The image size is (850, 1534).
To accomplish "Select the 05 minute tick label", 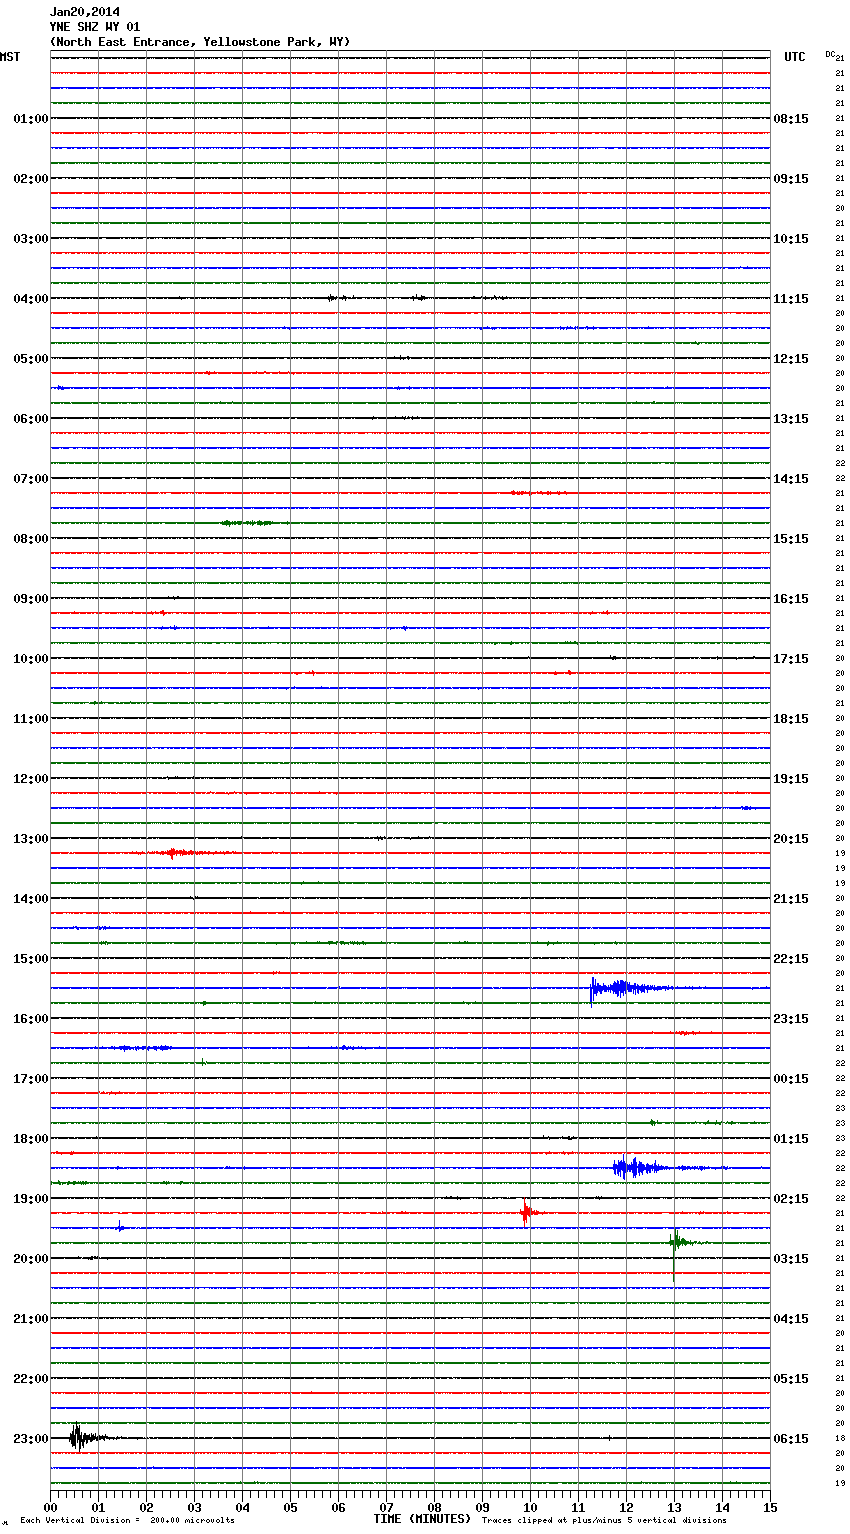I will pyautogui.click(x=290, y=1507).
